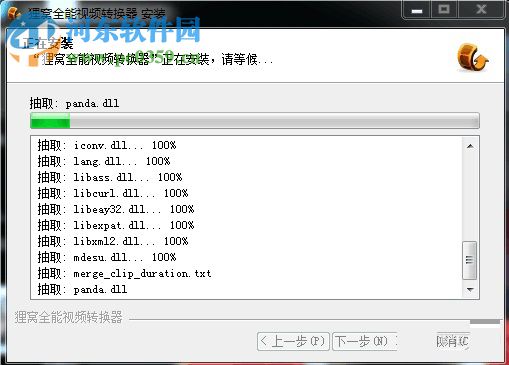The width and height of the screenshot is (509, 365).
Task: Select the last panda.dll row in log list
Action: click(82, 289)
